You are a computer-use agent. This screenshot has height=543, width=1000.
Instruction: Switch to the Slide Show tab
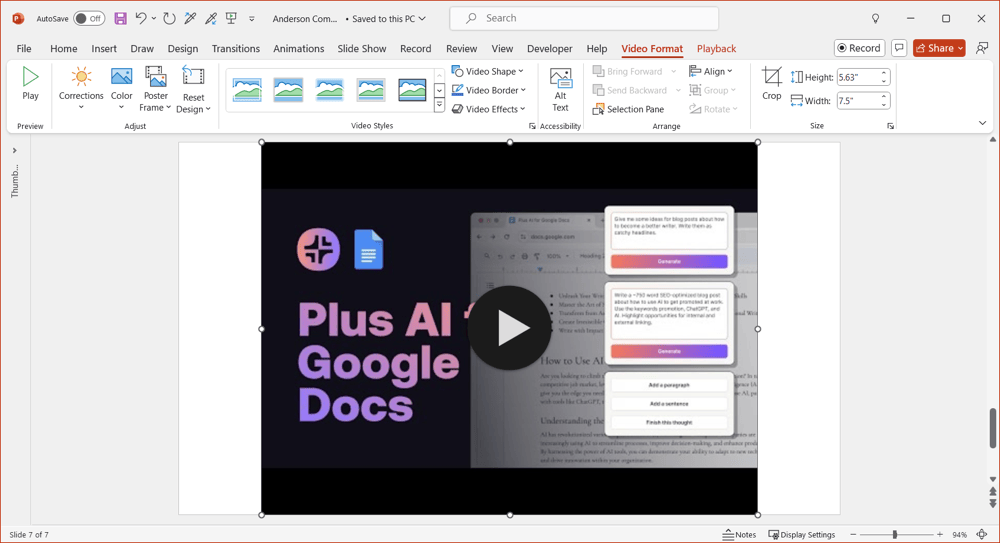(362, 48)
